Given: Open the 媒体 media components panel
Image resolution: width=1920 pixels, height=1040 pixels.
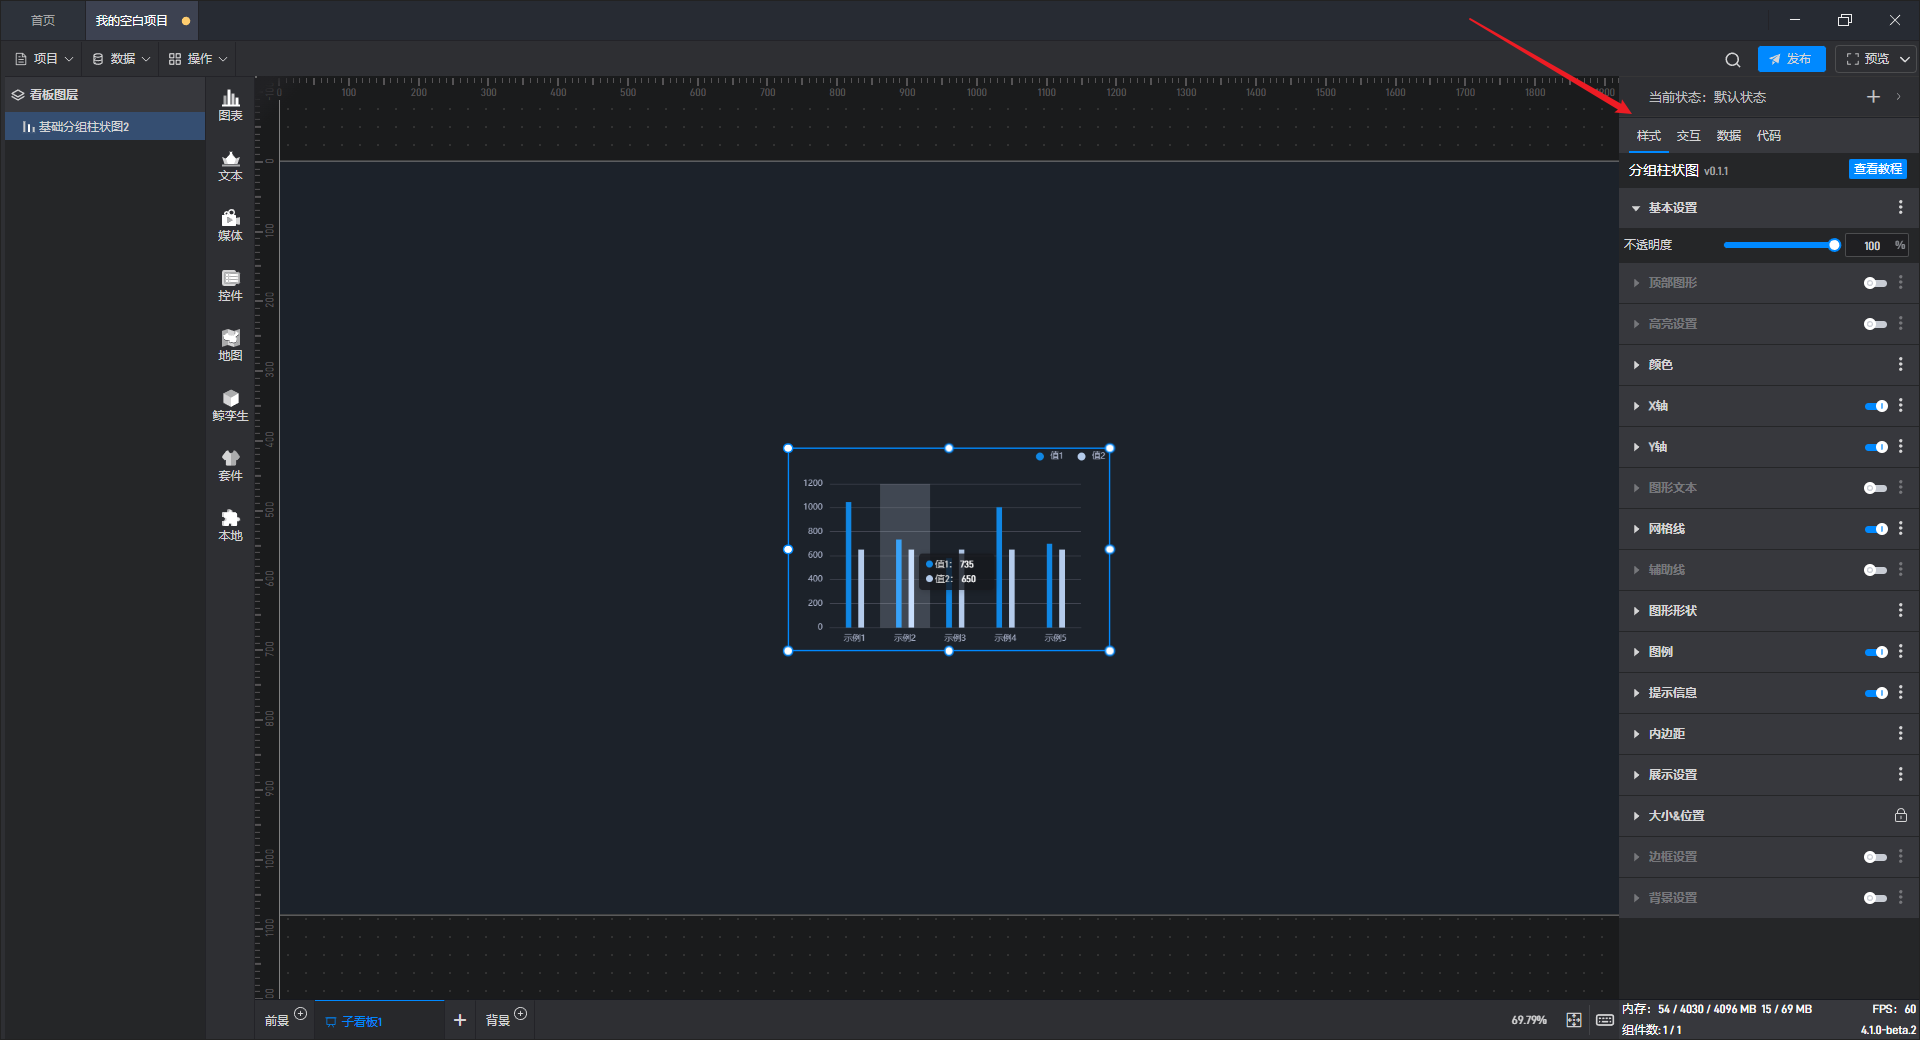Looking at the screenshot, I should tap(230, 225).
